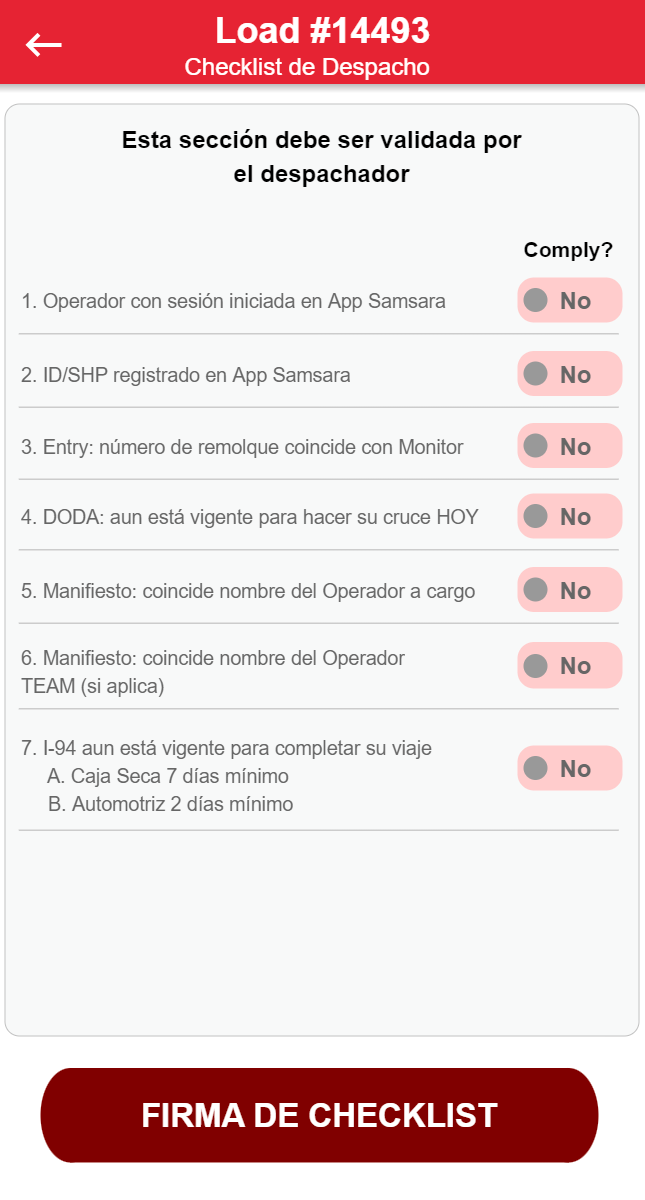Tap the back arrow icon

[x=44, y=44]
